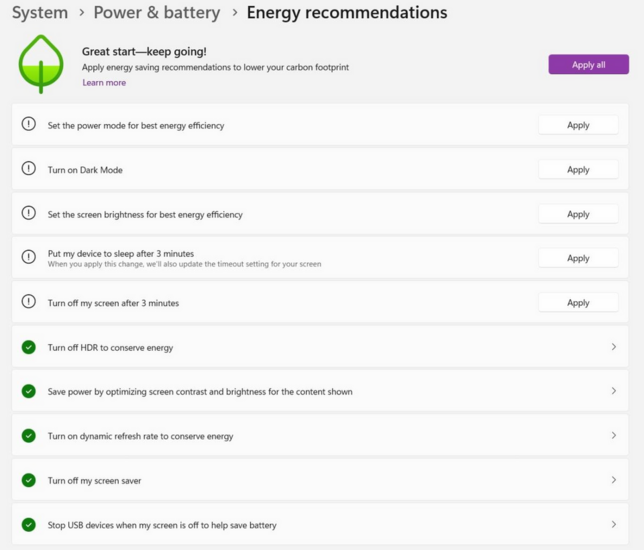This screenshot has height=550, width=644.
Task: Apply the Turn on Dark Mode recommendation
Action: click(578, 169)
